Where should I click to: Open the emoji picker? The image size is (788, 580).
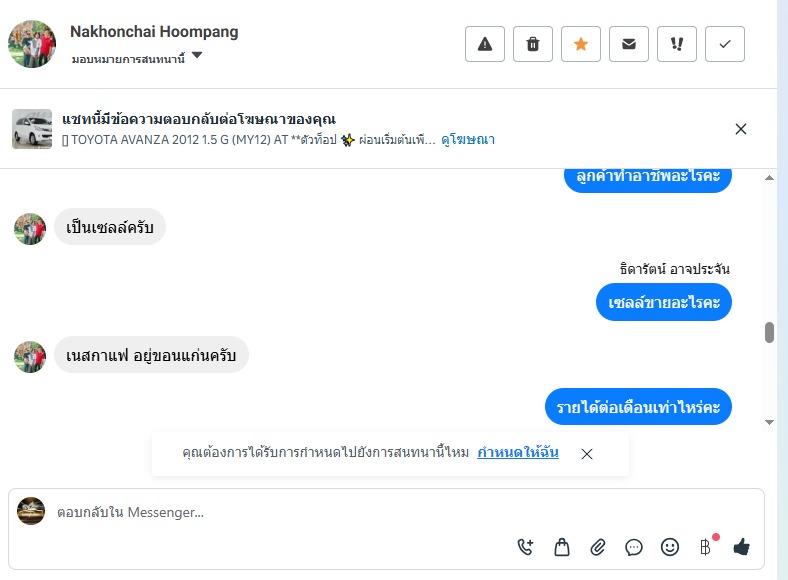tap(670, 547)
